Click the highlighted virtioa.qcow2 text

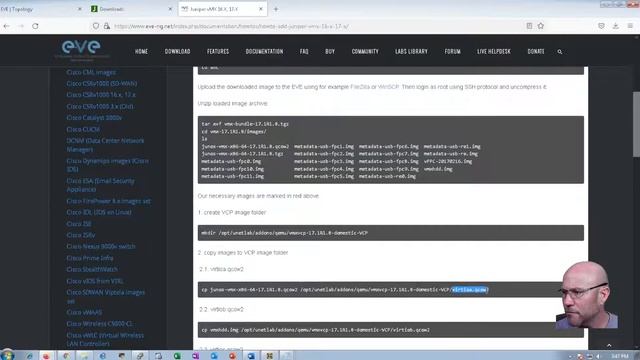469,290
